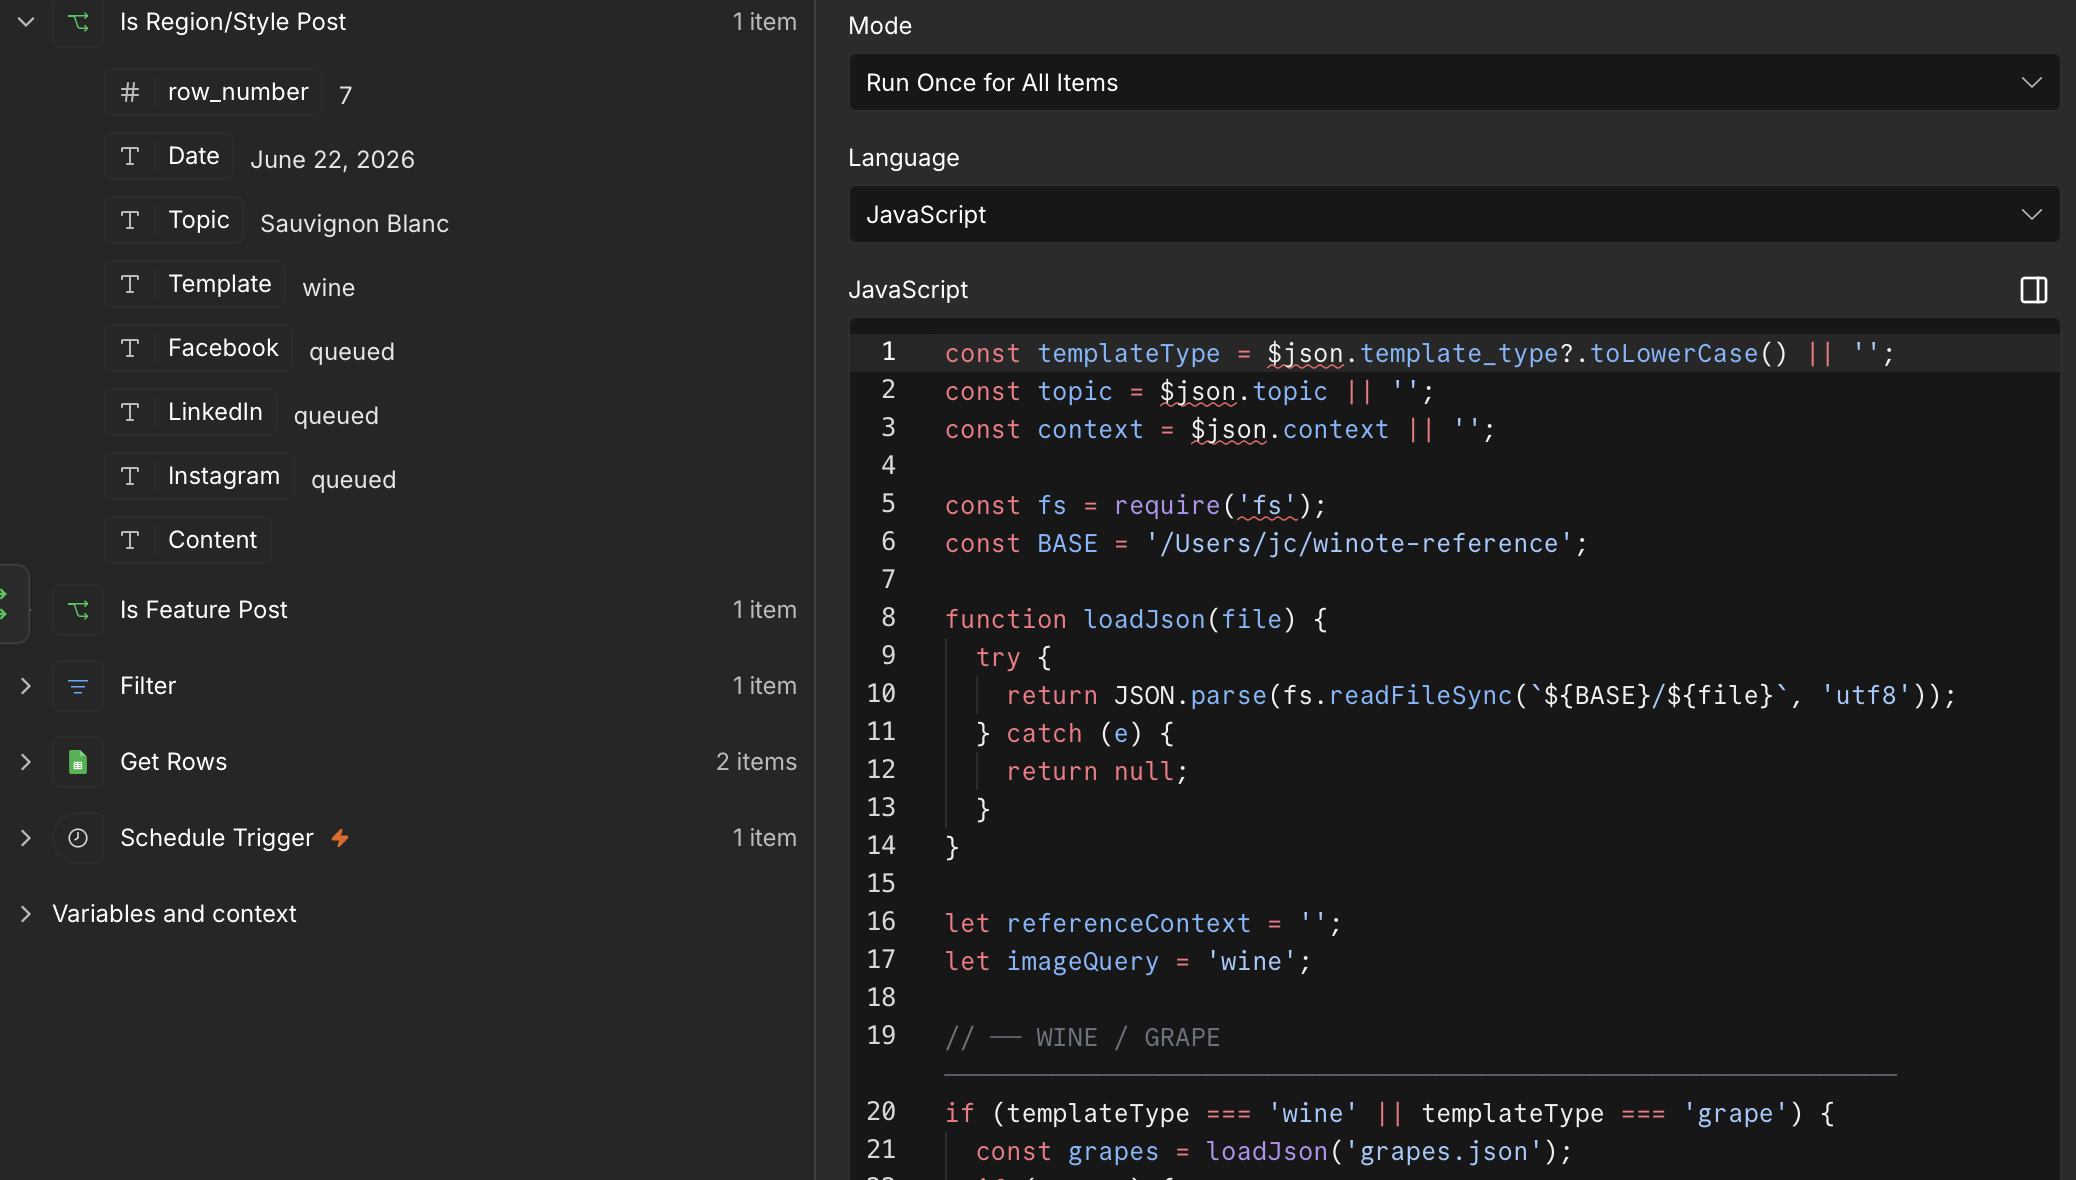This screenshot has width=2076, height=1180.
Task: Select the Is Feature Post row
Action: coord(426,610)
